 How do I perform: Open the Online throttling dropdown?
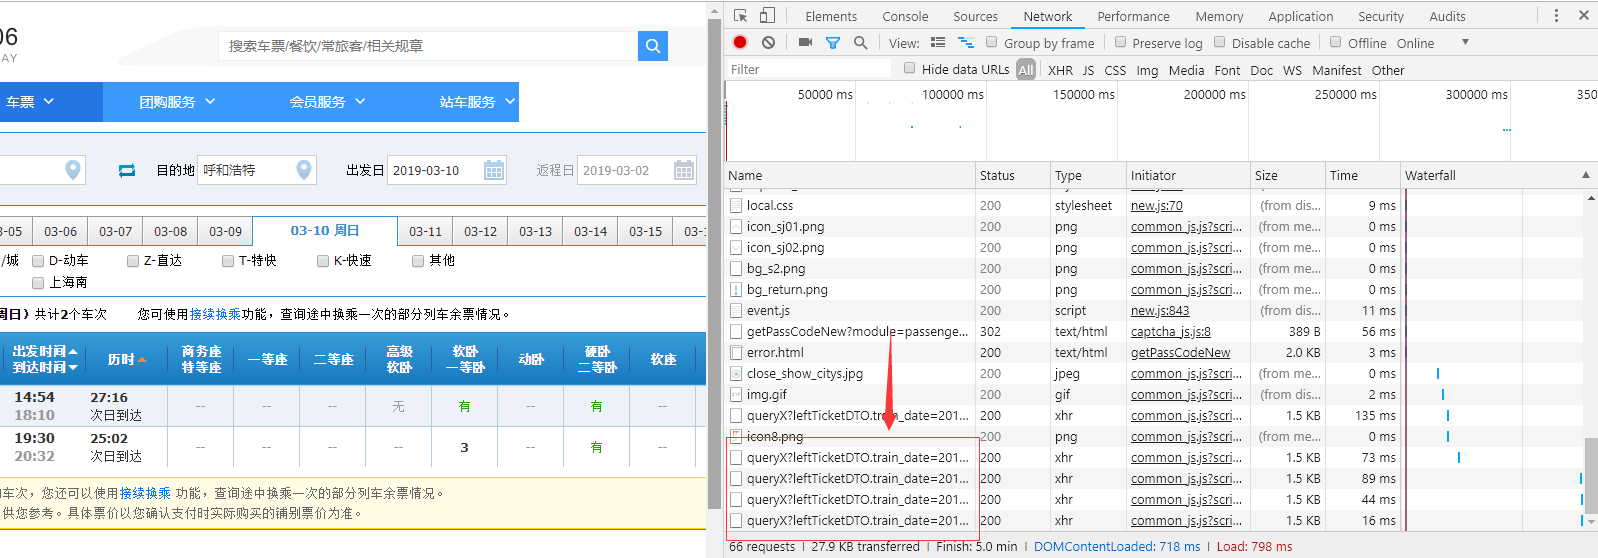[x=1433, y=43]
